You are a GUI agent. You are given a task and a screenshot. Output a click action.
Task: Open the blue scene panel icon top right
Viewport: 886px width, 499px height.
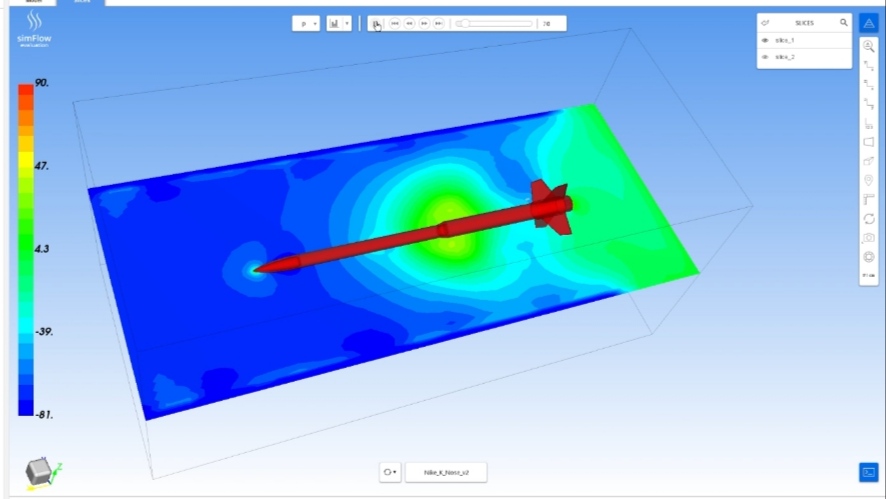[x=868, y=22]
